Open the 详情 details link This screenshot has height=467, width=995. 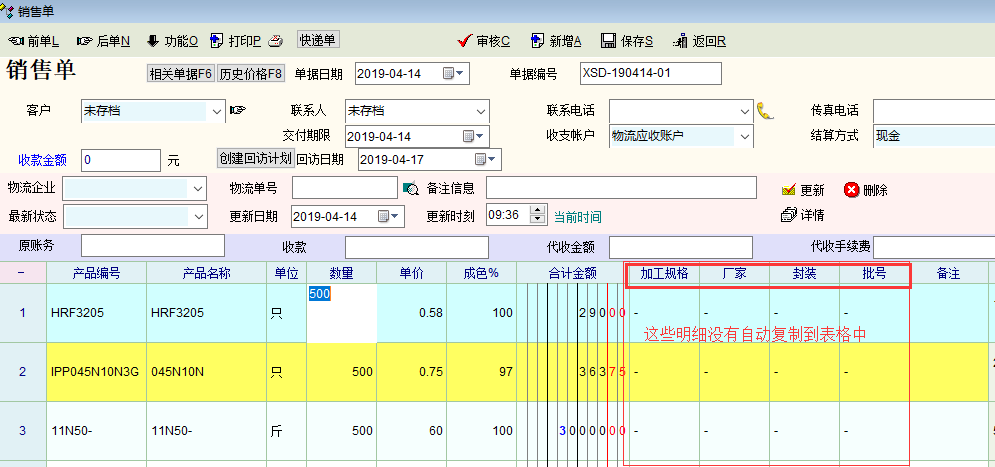click(x=803, y=214)
